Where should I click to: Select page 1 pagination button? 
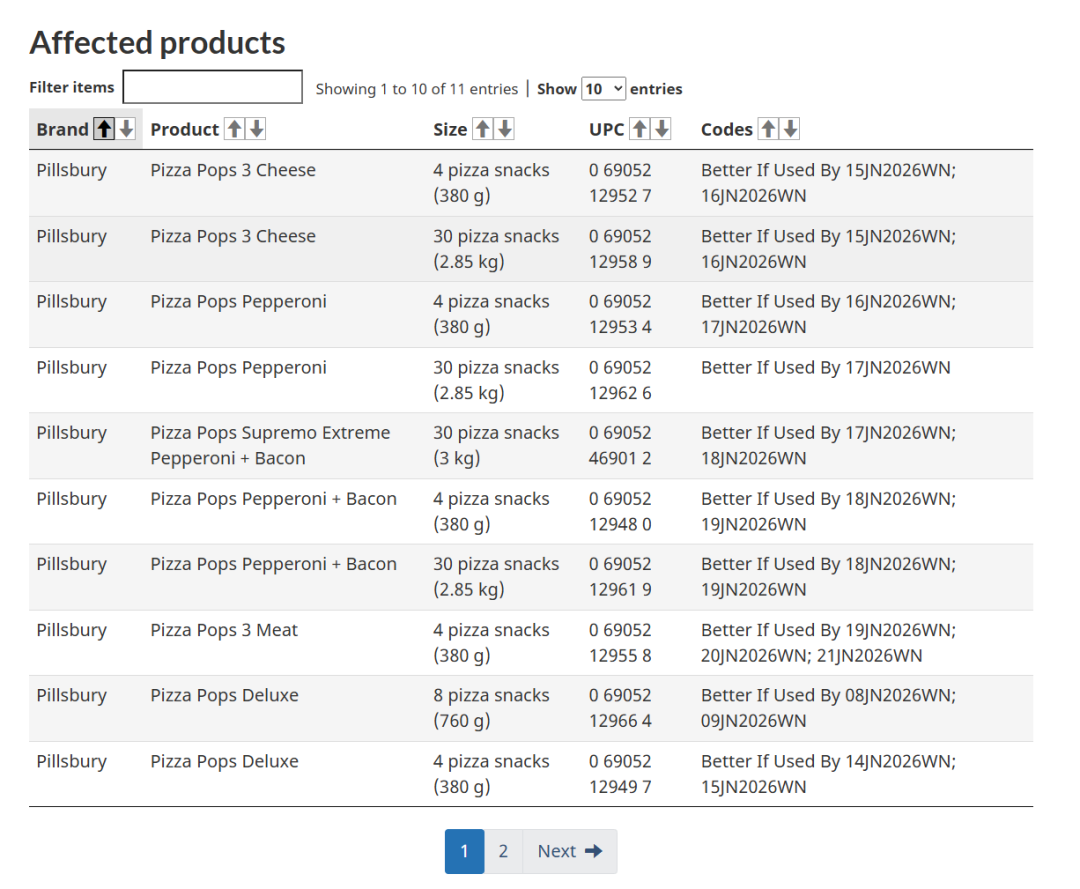tap(464, 851)
